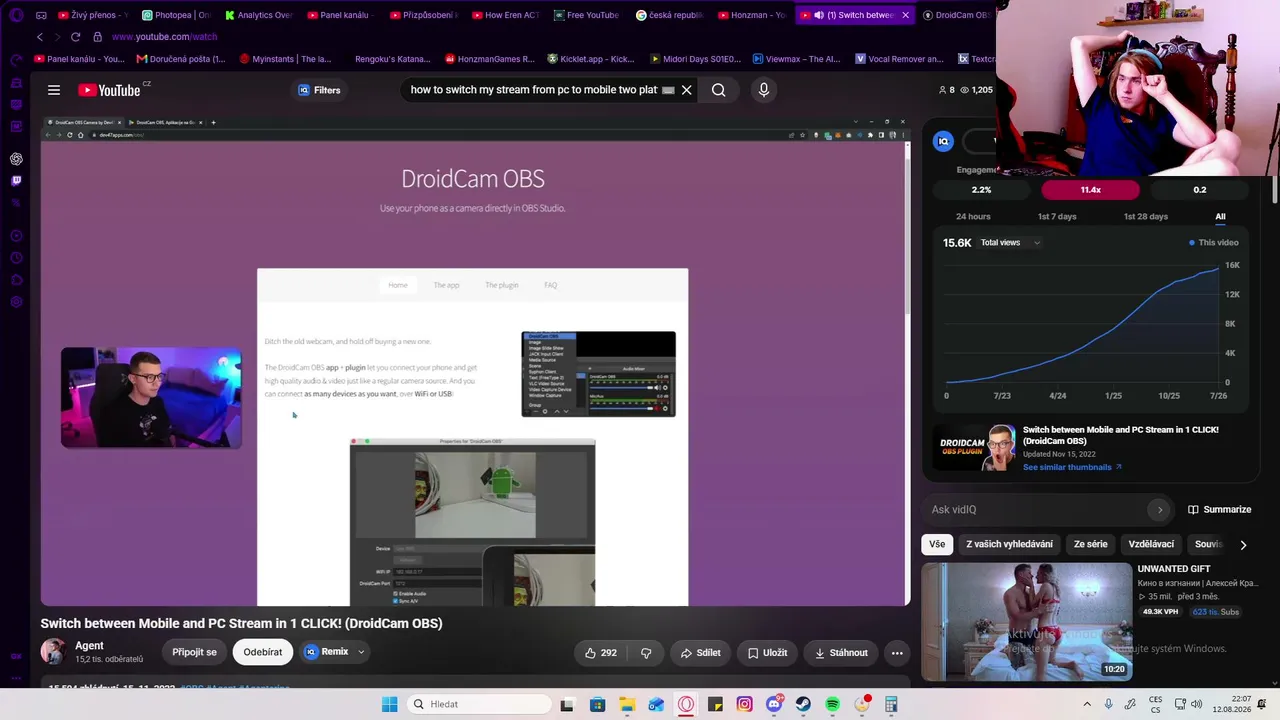Open Opera GX from the taskbar

(x=686, y=704)
